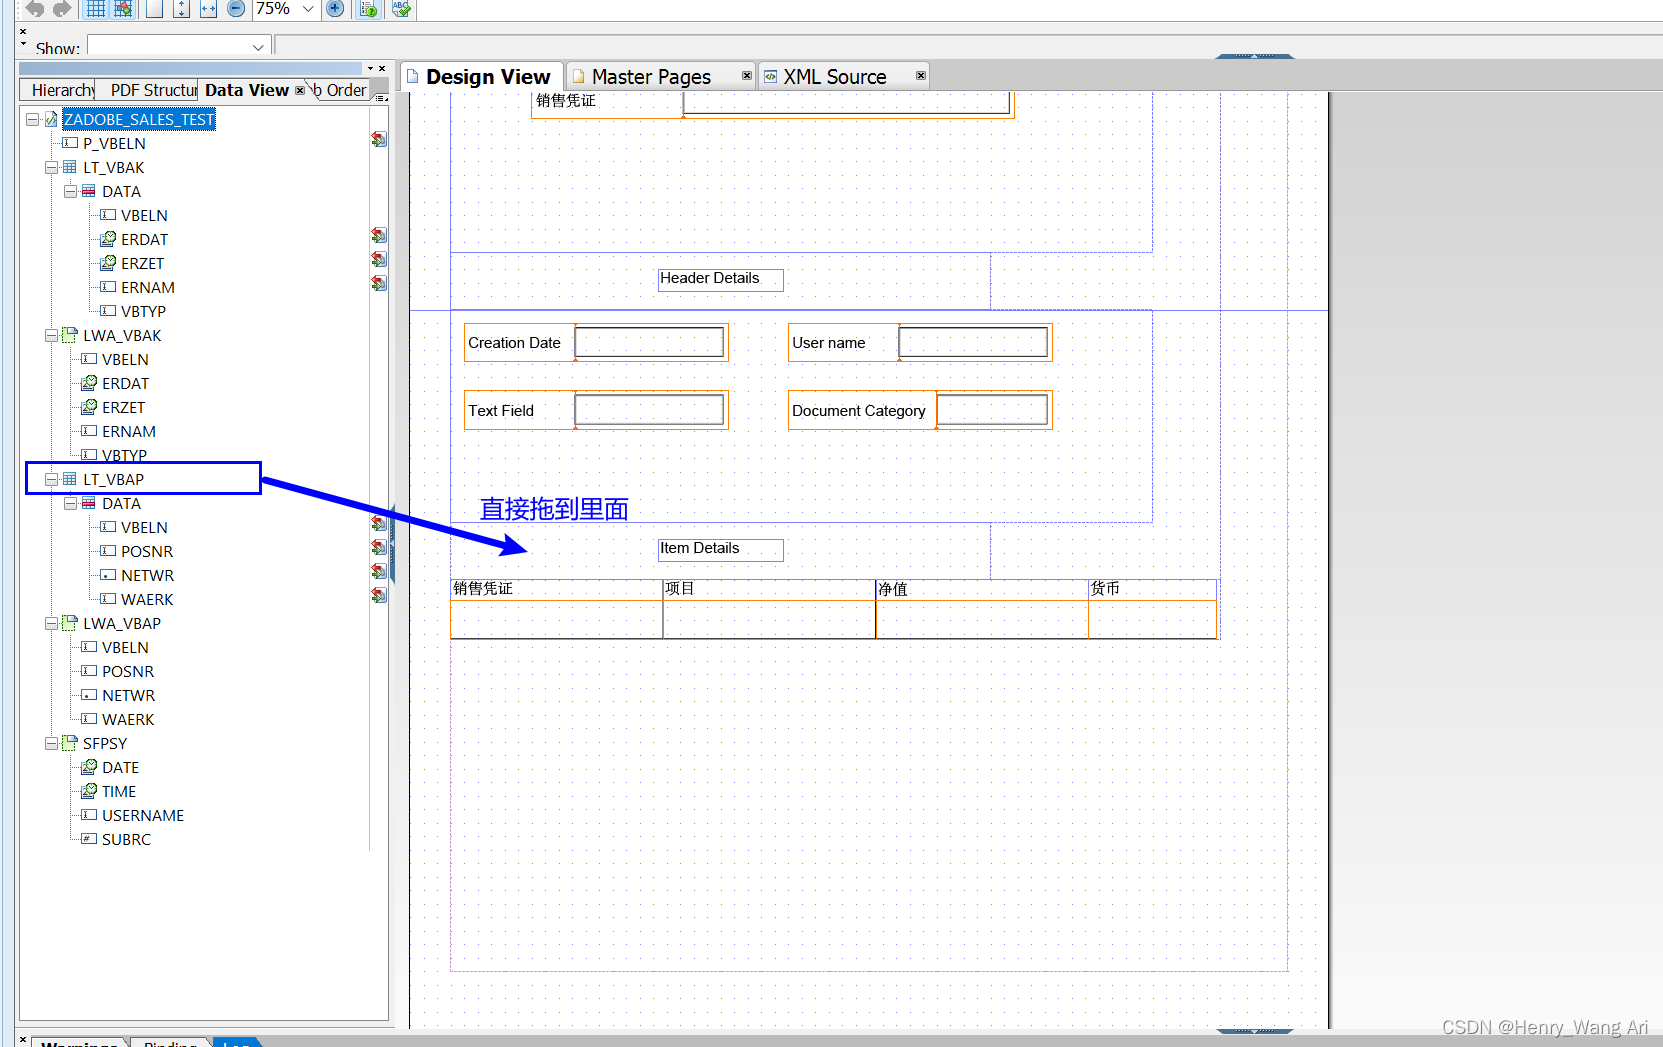Click the Item Details label in the design canvas
This screenshot has width=1663, height=1047.
click(719, 549)
